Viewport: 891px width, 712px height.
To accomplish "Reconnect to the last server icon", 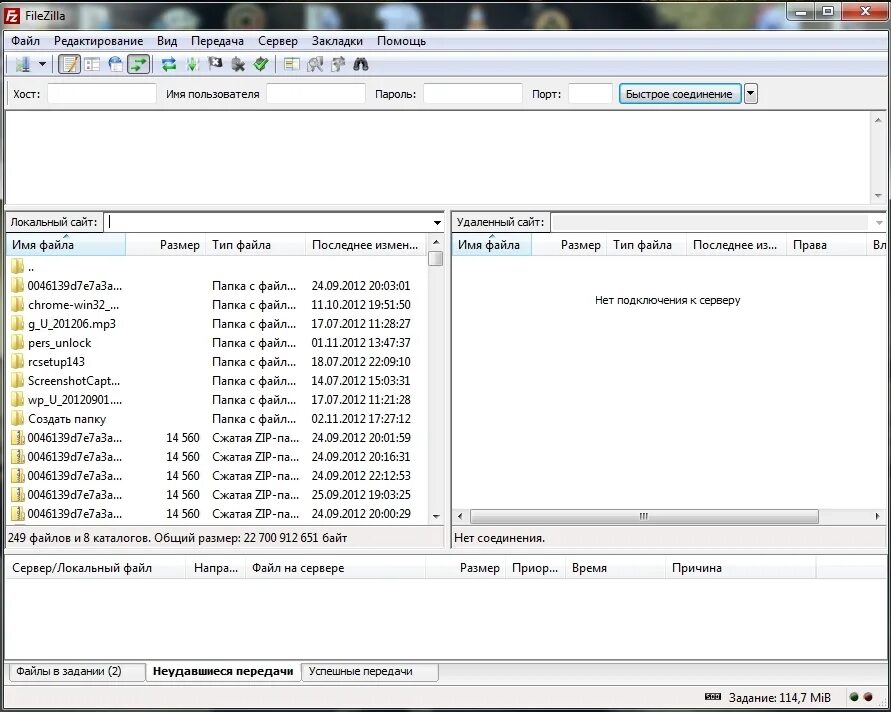I will click(261, 64).
